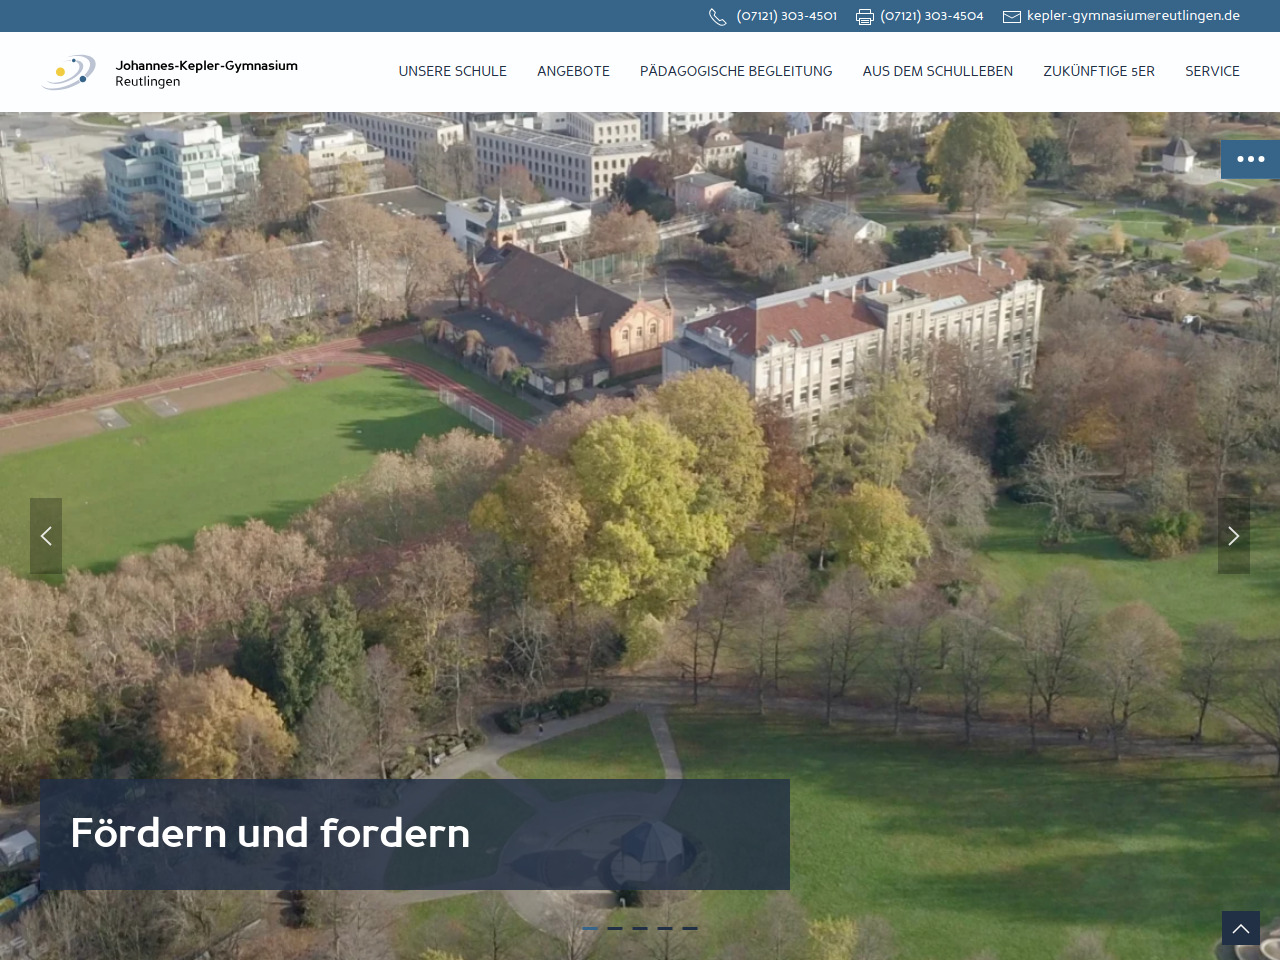Screen dimensions: 1280x960
Task: Click the 'Fördern und fordern' slide caption
Action: pyautogui.click(x=270, y=834)
